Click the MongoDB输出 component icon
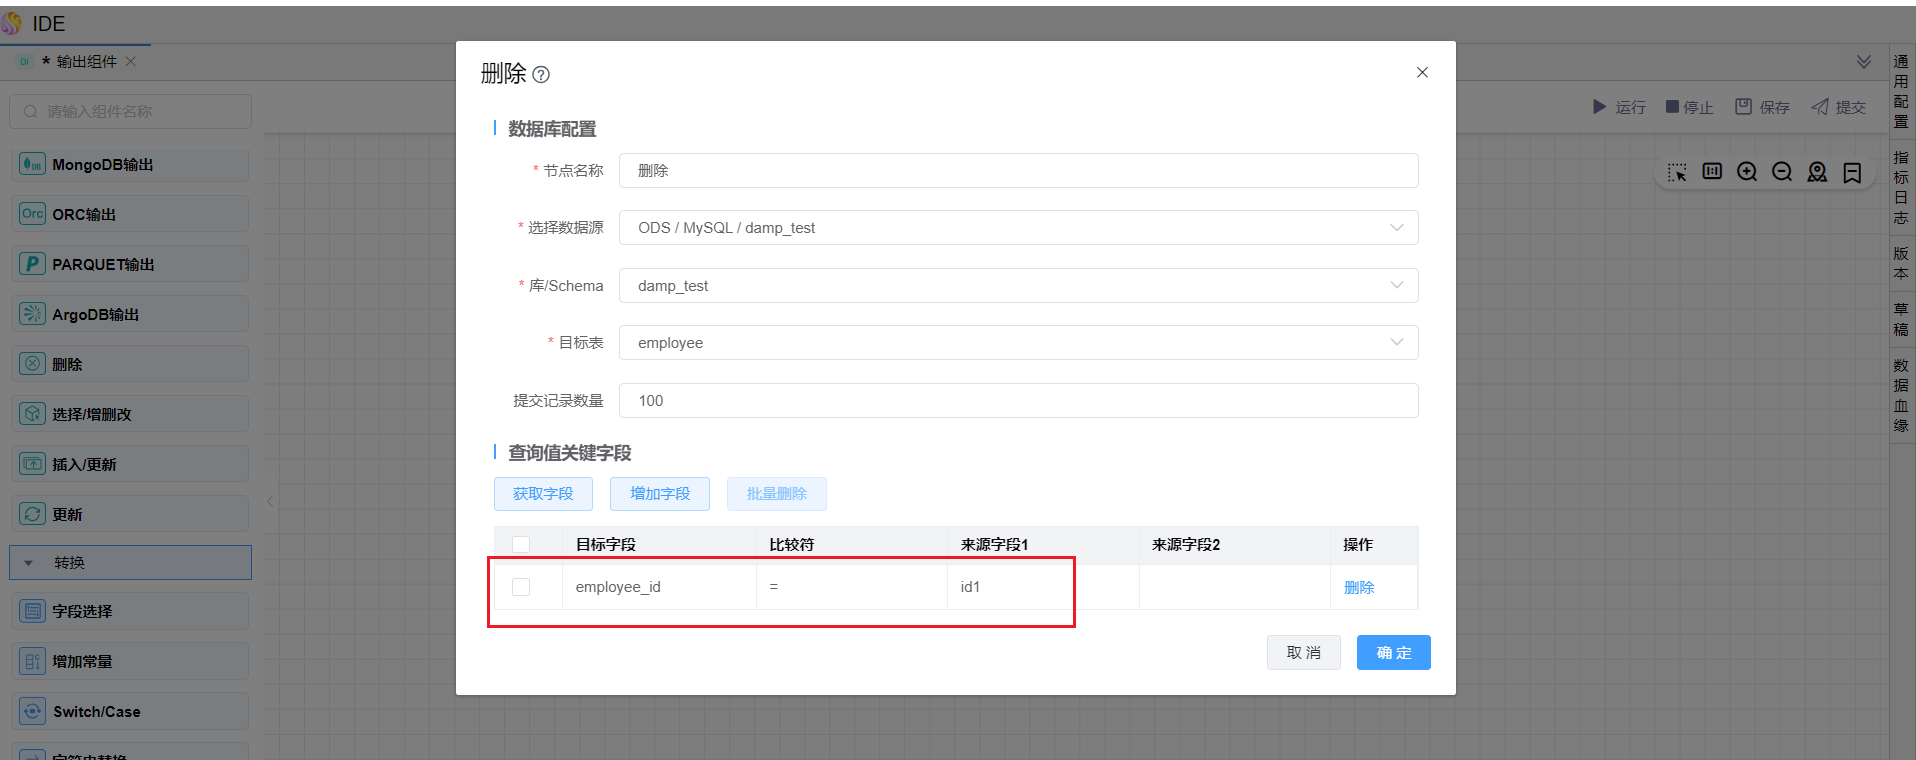 tap(33, 164)
